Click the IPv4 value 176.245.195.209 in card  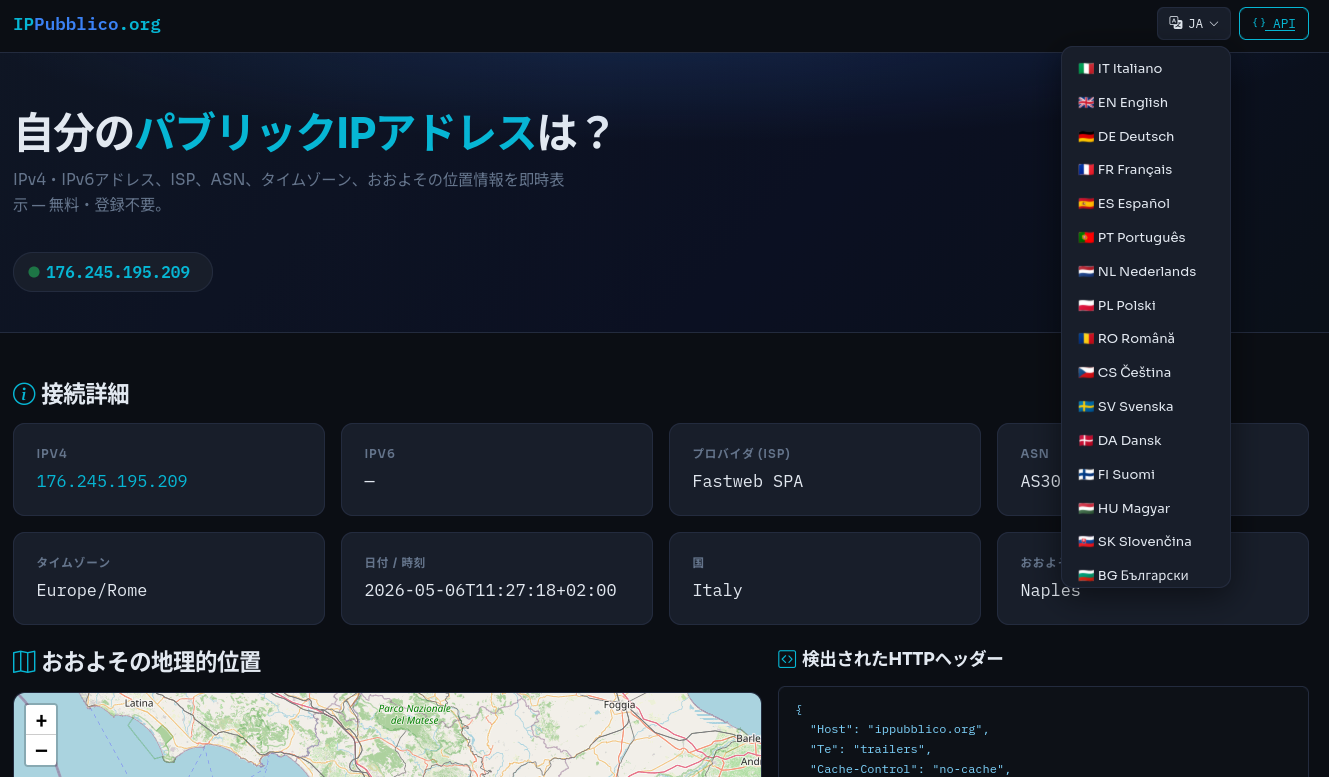(x=112, y=481)
